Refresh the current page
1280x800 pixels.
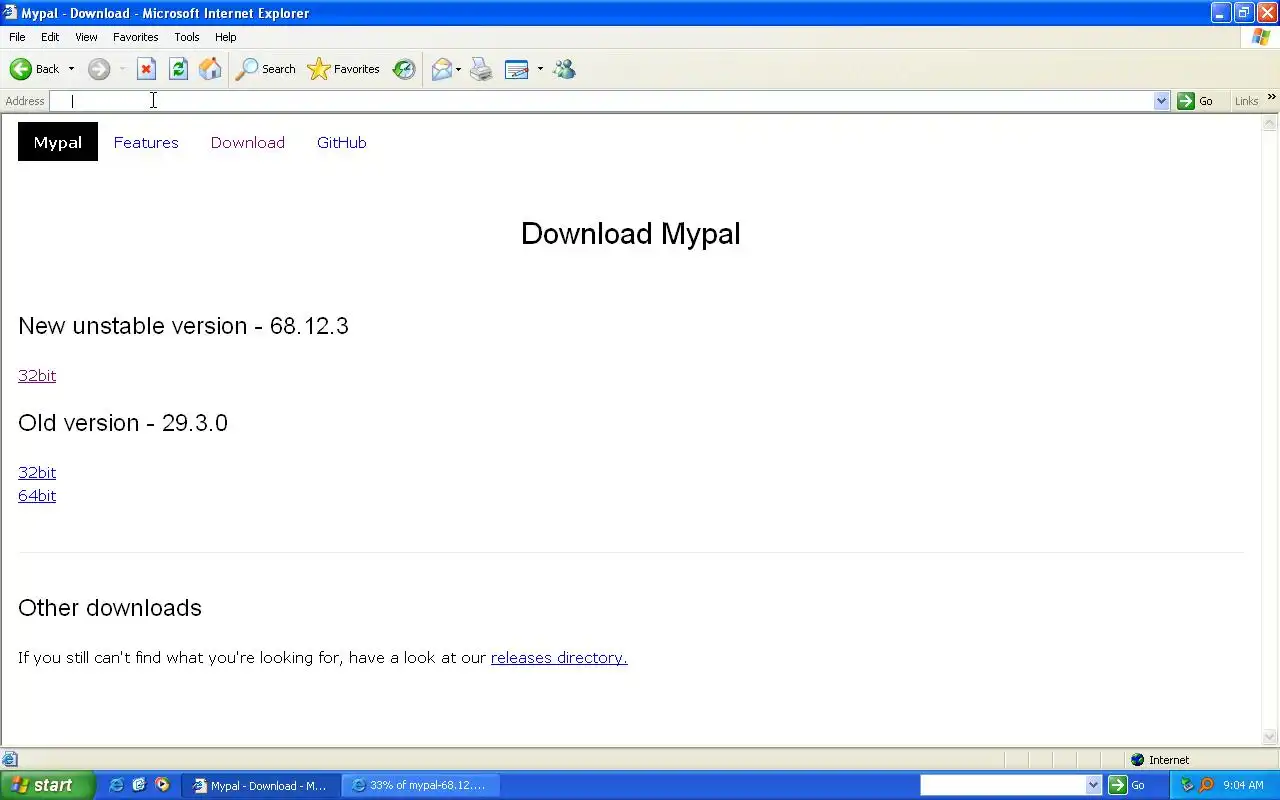[x=178, y=69]
